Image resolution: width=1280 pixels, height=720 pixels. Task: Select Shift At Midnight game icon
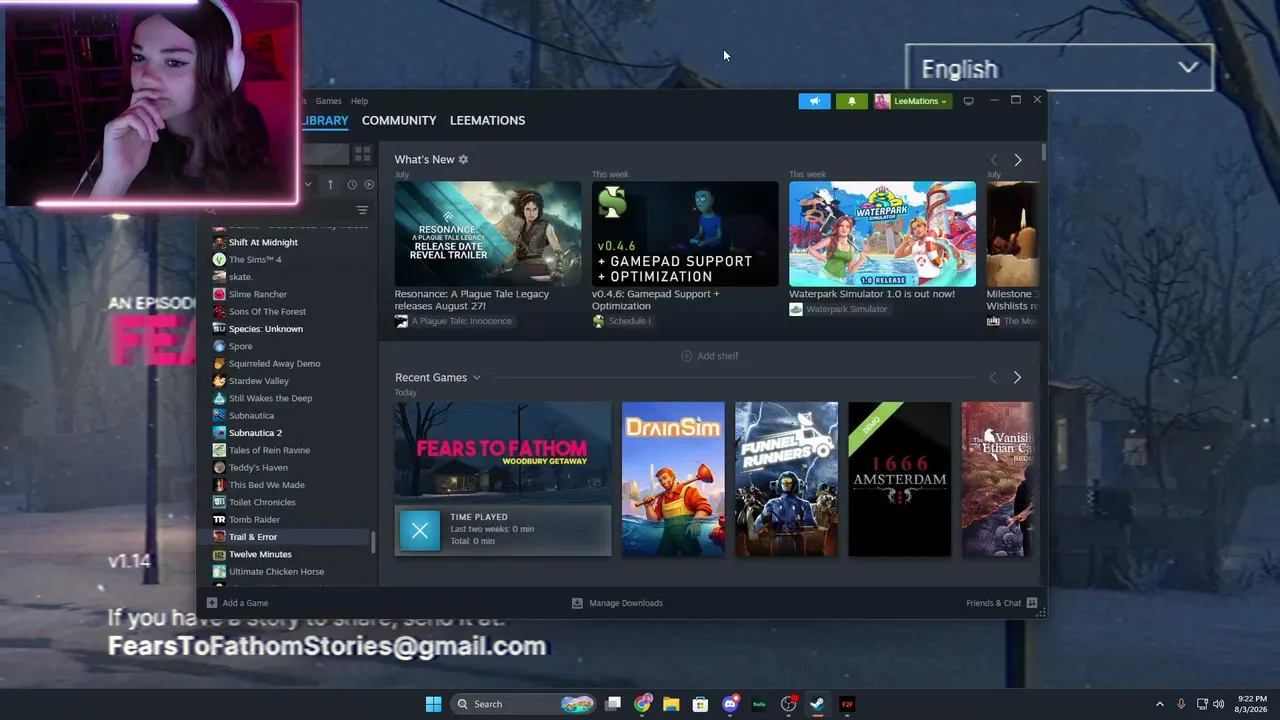click(x=219, y=242)
